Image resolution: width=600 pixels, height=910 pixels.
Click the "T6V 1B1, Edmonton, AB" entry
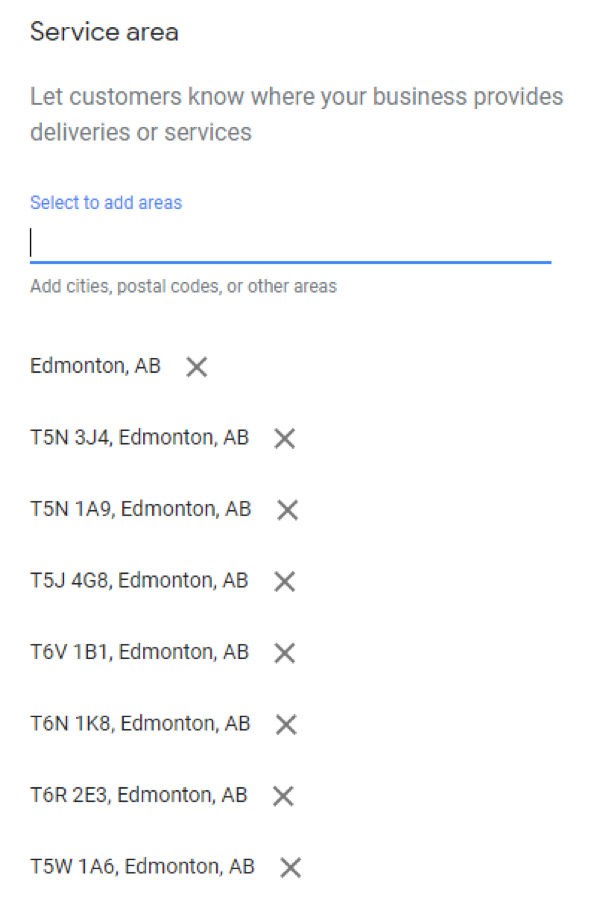[x=139, y=652]
